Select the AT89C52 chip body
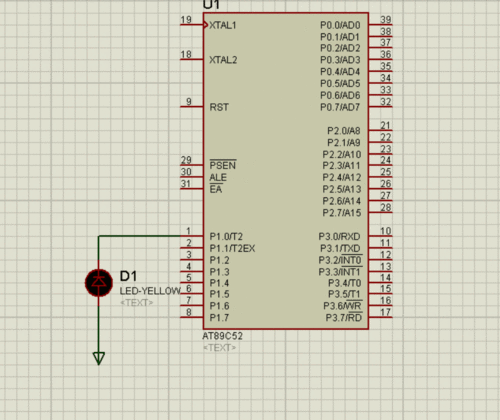This screenshot has height=420, width=500. [286, 171]
